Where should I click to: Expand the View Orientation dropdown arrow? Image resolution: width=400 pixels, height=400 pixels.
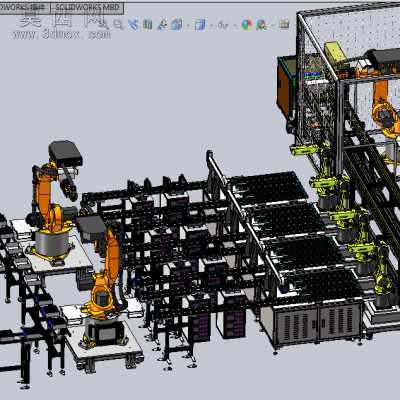(187, 25)
